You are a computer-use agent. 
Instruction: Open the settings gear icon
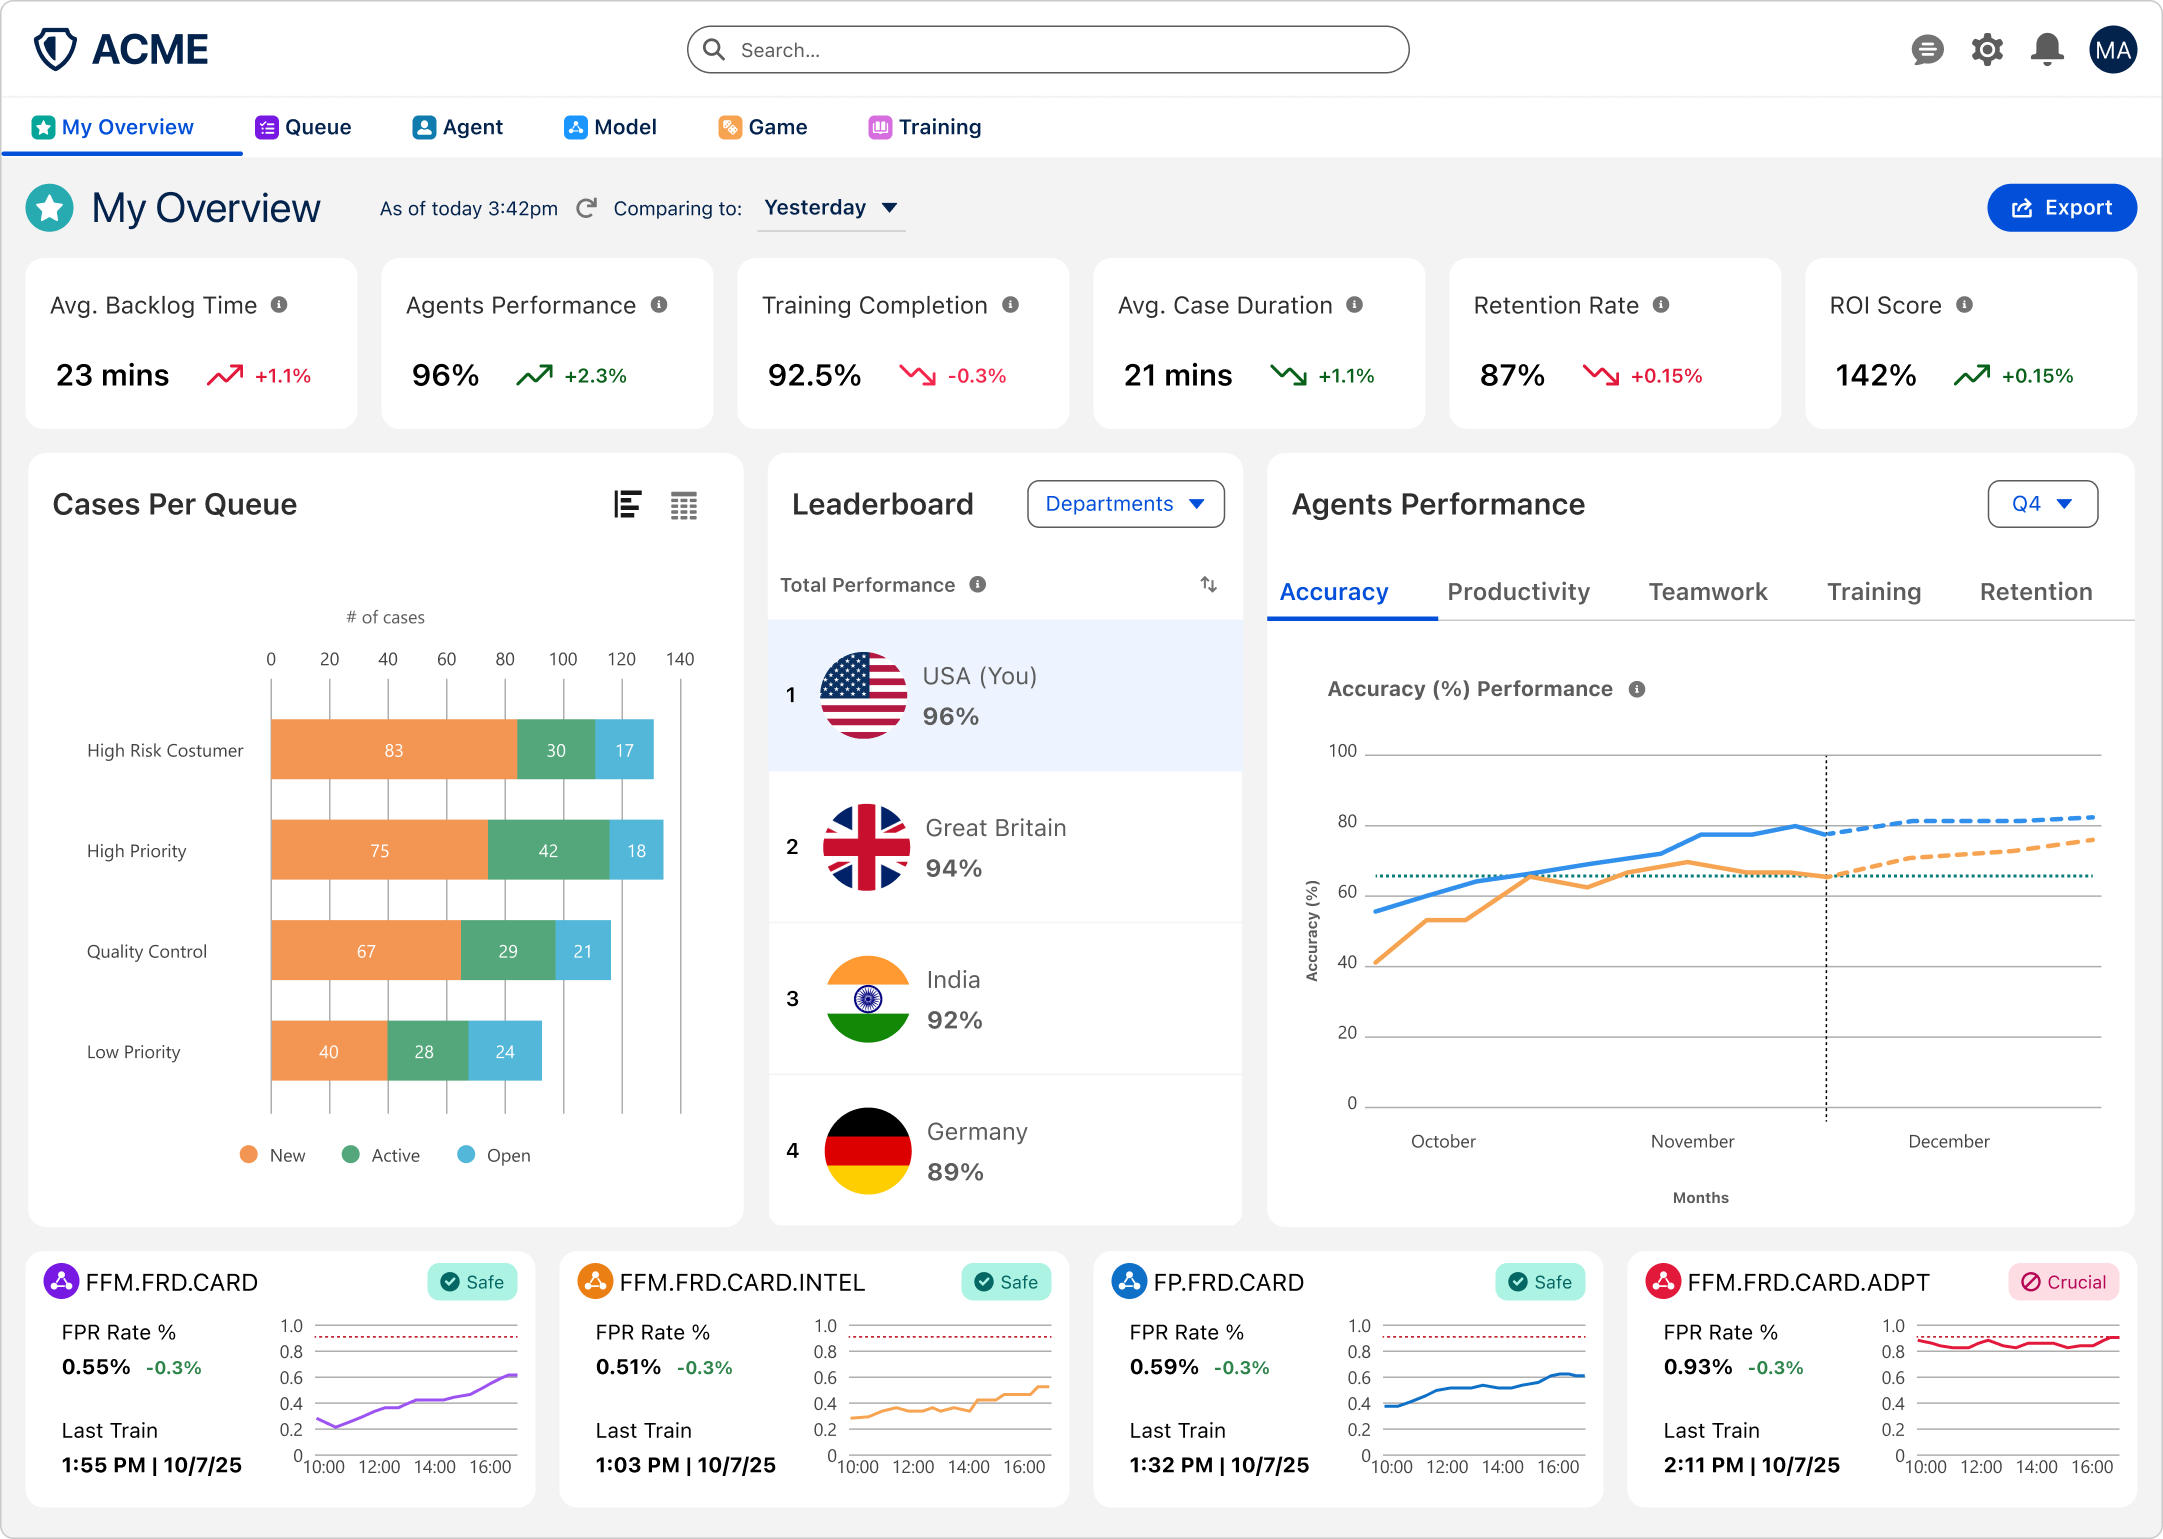point(1987,50)
